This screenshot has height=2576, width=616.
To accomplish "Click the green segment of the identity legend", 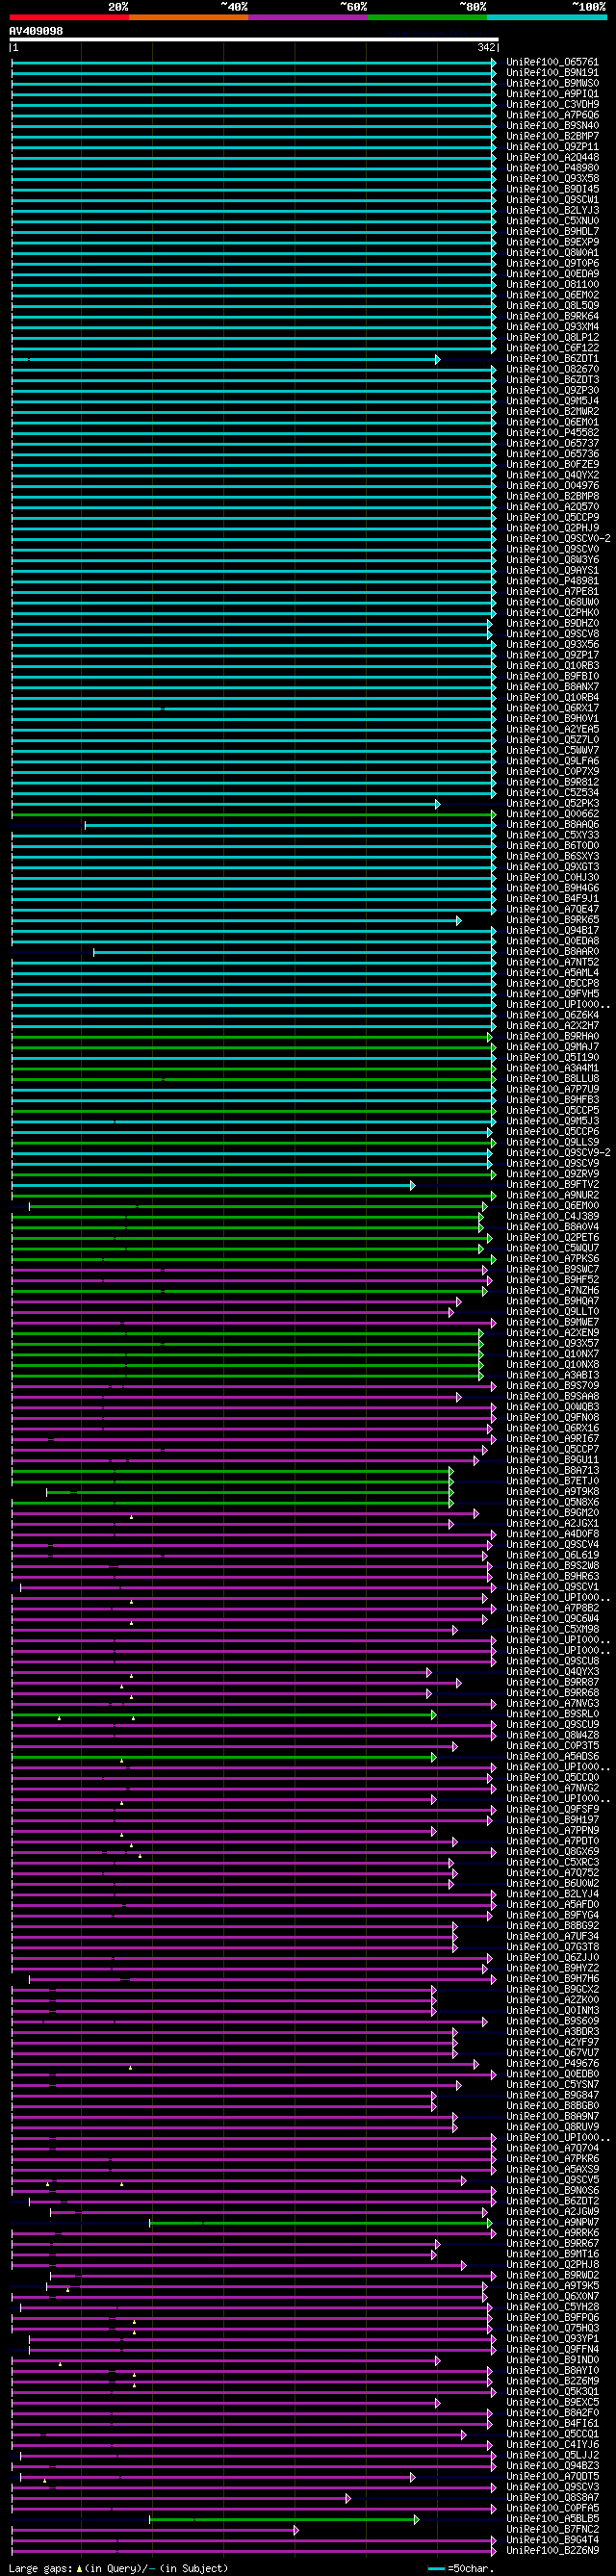I will pyautogui.click(x=427, y=17).
